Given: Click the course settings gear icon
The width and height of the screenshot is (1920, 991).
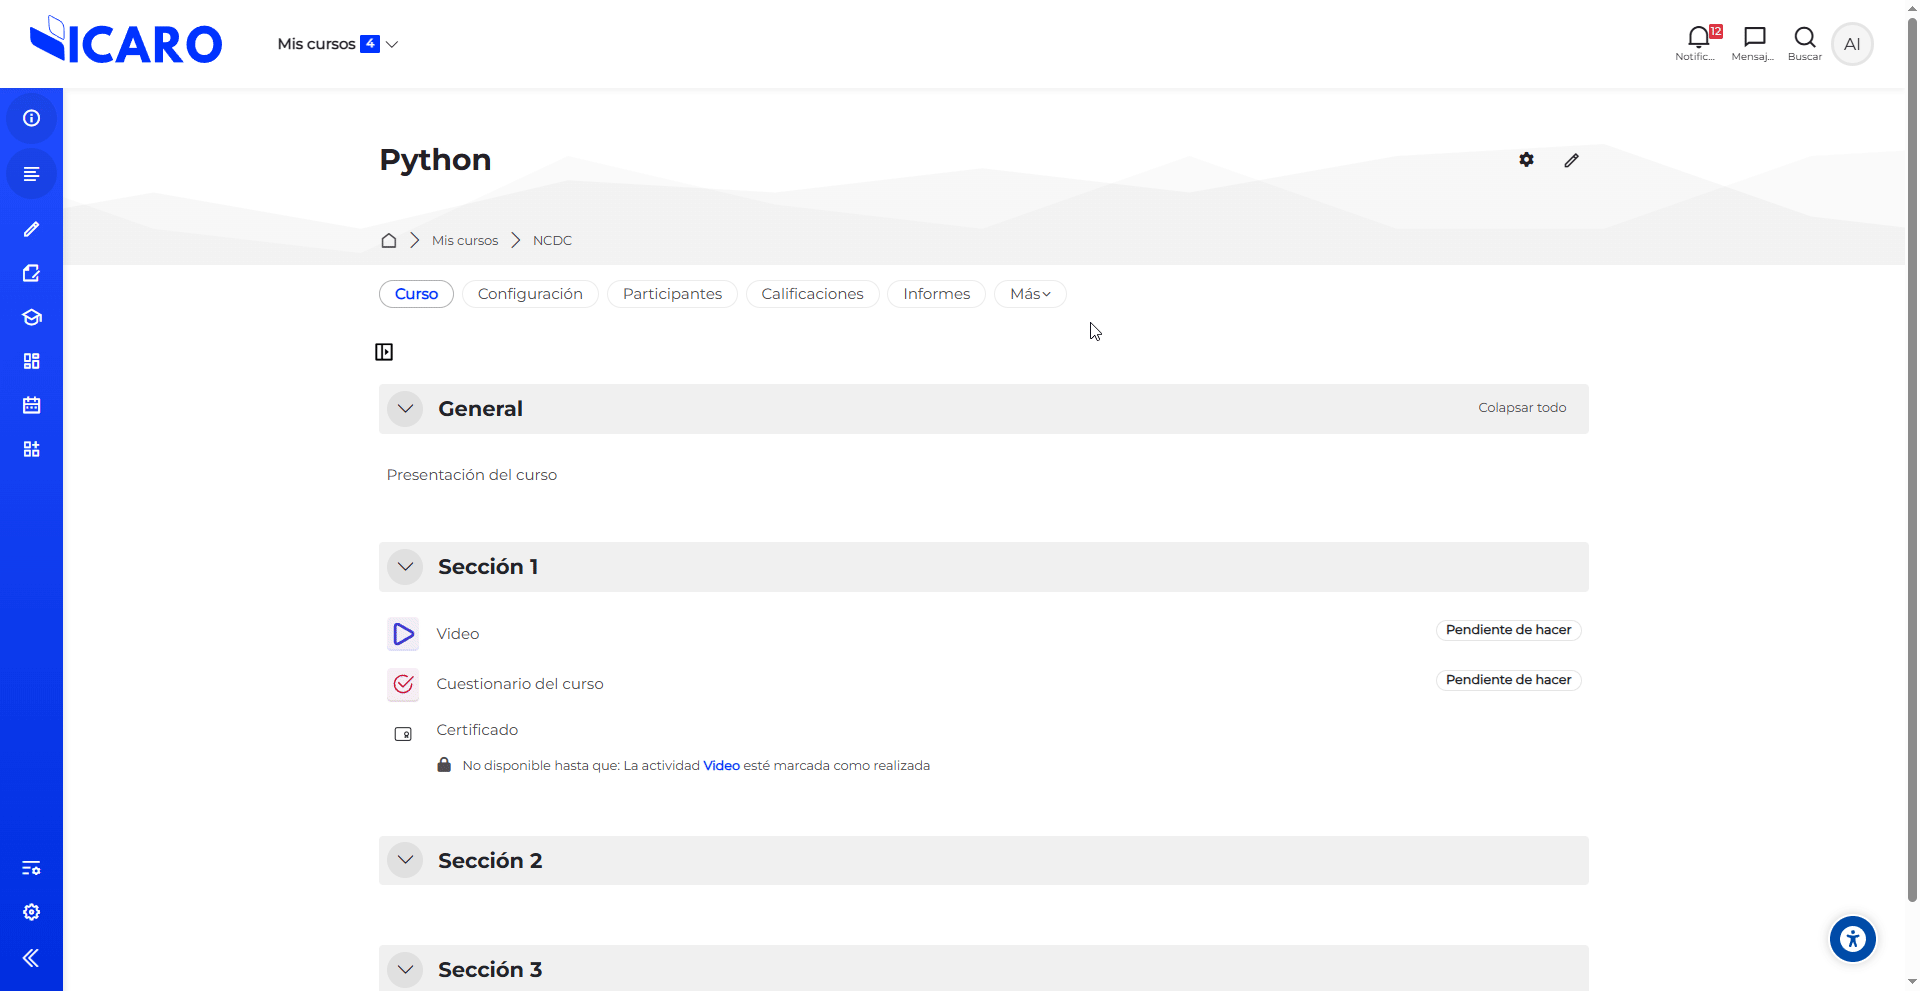Looking at the screenshot, I should click(x=1526, y=160).
